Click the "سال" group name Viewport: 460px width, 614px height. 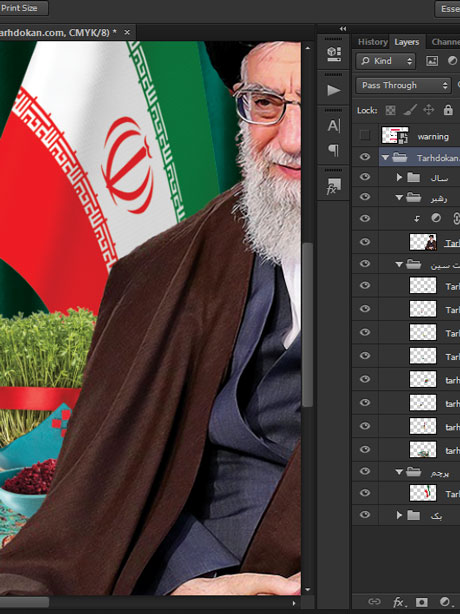(x=439, y=179)
